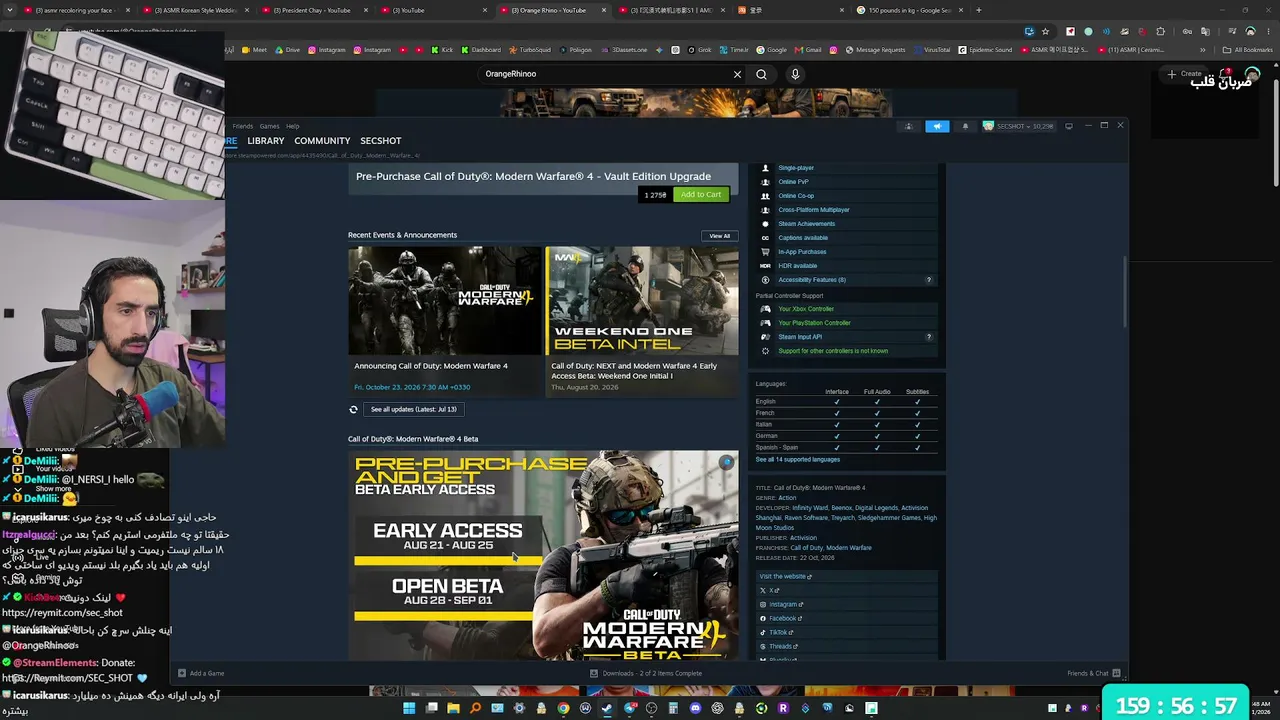This screenshot has height=720, width=1280.
Task: Open the Facebook link in game details
Action: coord(781,618)
